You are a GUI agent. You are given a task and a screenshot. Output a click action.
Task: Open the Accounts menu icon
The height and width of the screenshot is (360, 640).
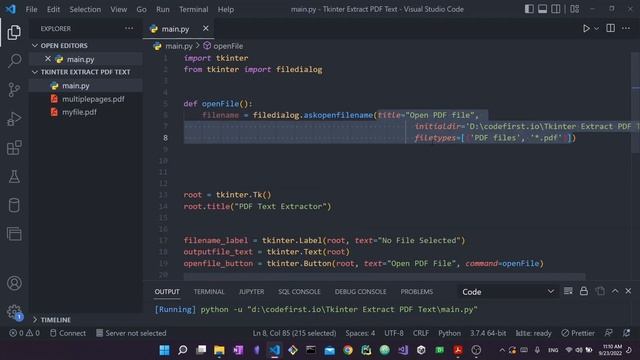(x=14, y=283)
